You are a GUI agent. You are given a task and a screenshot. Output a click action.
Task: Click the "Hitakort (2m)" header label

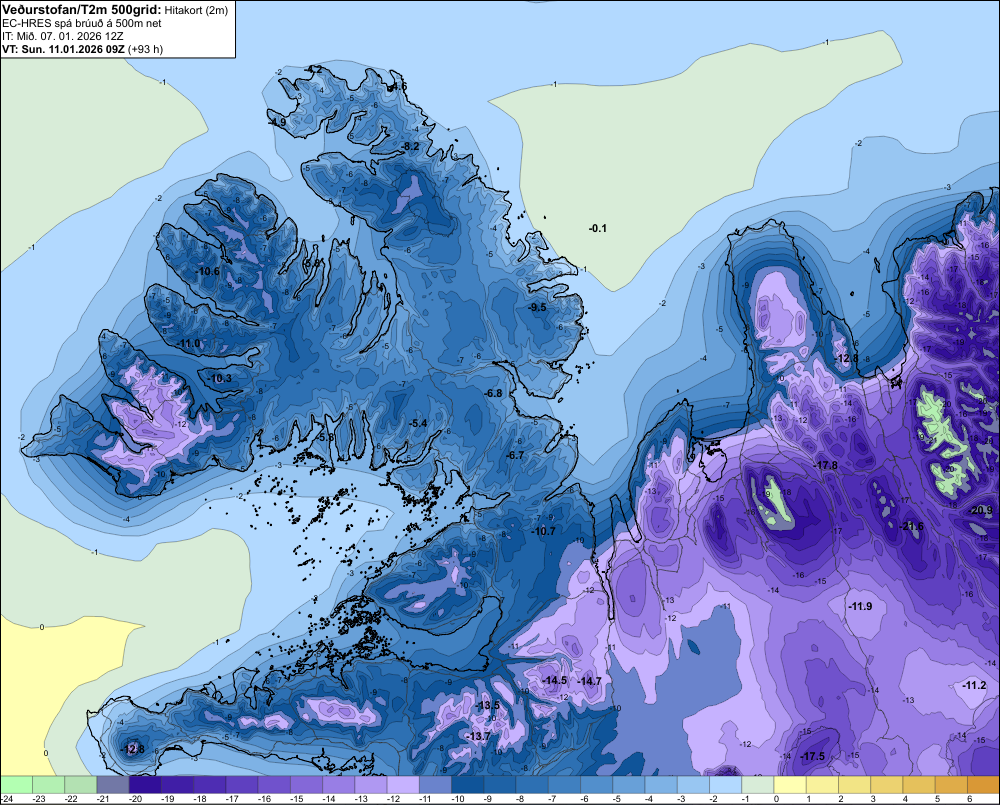click(x=194, y=10)
